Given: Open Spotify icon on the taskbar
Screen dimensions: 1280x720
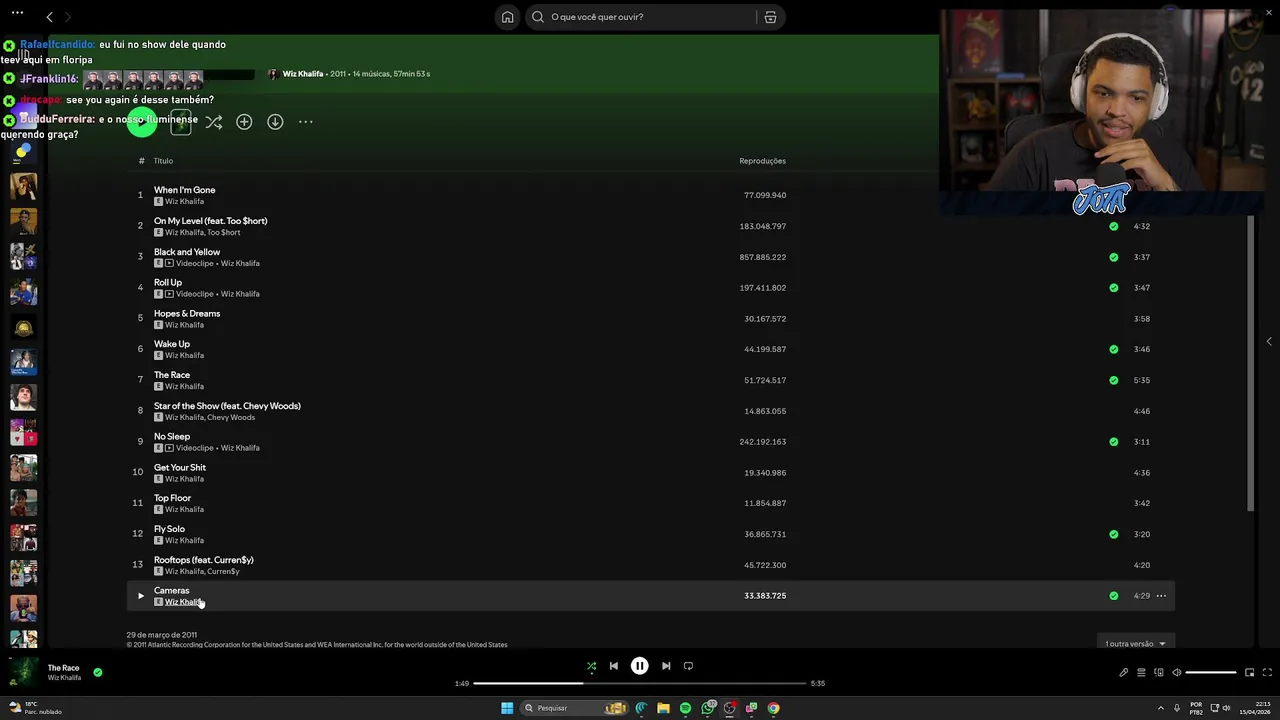Looking at the screenshot, I should (x=685, y=708).
